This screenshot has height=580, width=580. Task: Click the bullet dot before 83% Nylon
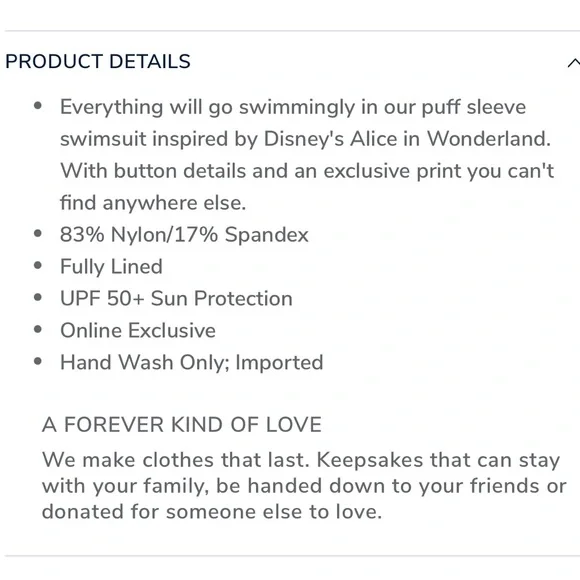[x=38, y=233]
